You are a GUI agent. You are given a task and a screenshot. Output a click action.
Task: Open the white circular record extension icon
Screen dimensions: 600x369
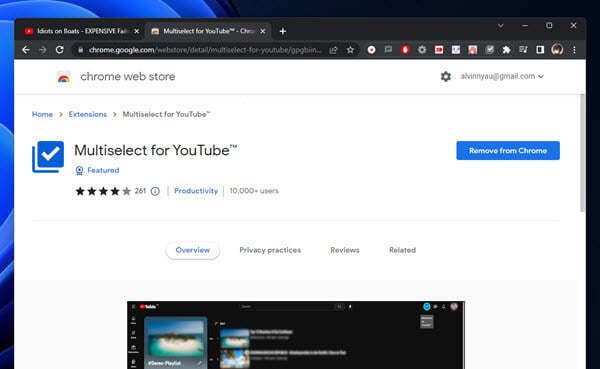(x=371, y=50)
